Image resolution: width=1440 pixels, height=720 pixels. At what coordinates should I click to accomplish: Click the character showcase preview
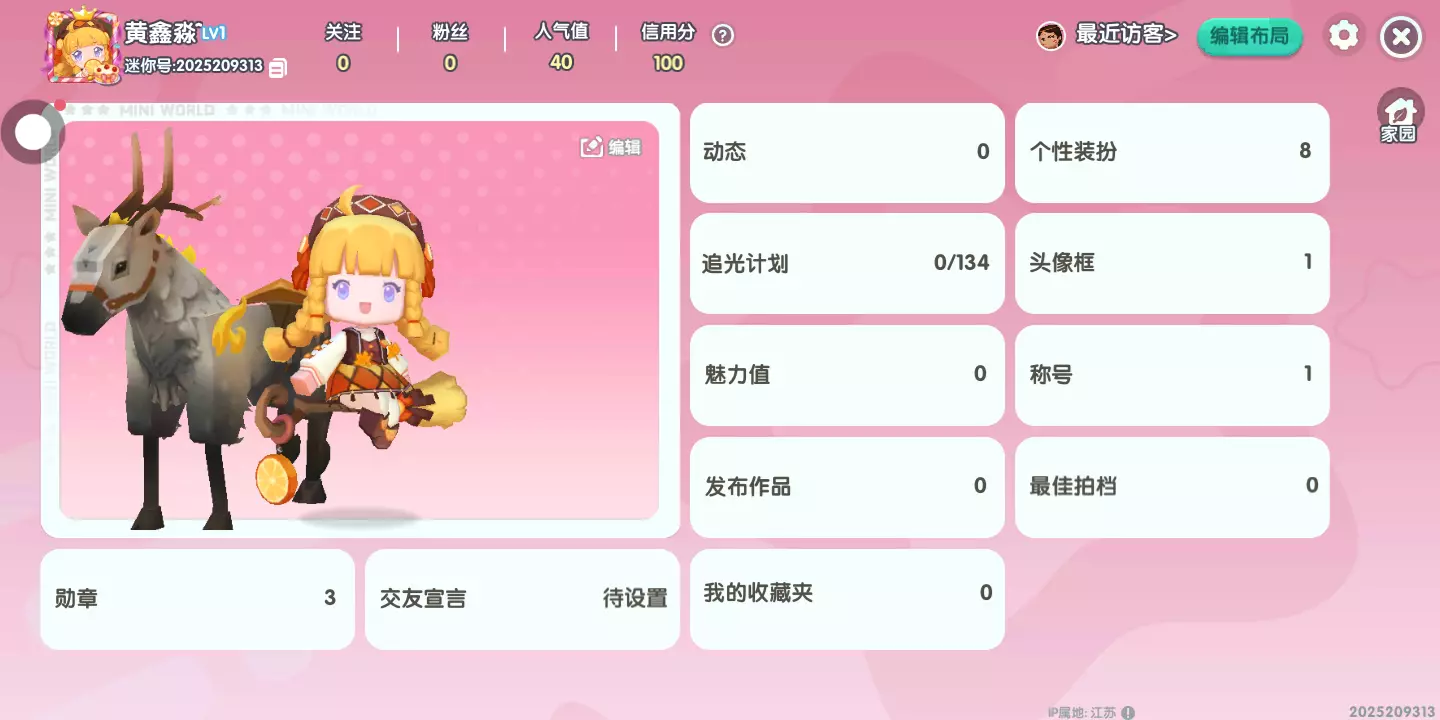(360, 320)
